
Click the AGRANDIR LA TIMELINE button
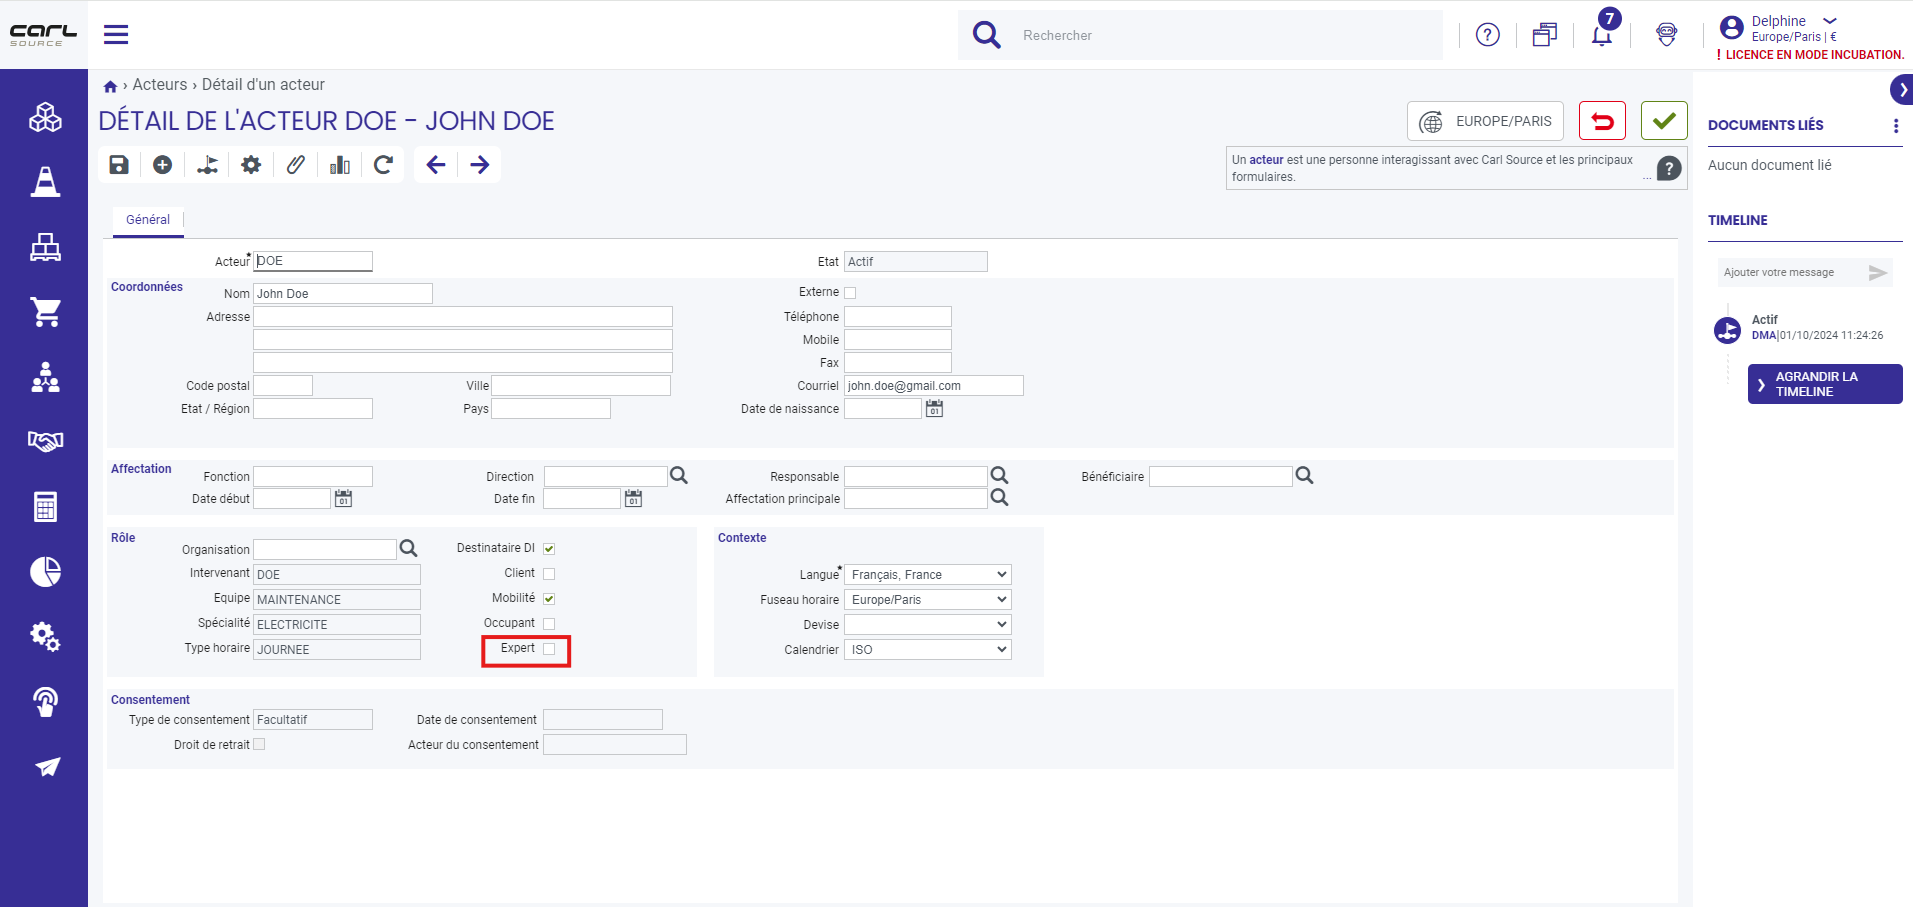1825,384
